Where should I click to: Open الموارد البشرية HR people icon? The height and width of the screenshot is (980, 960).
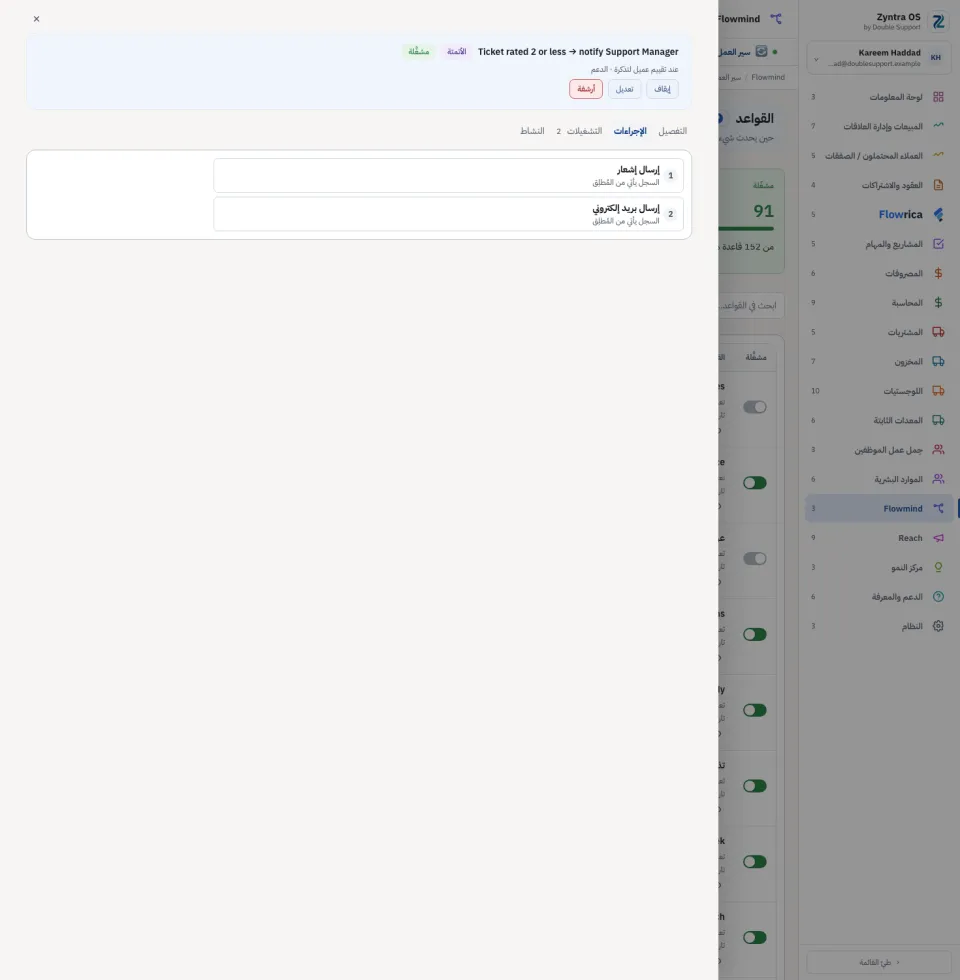[x=938, y=479]
